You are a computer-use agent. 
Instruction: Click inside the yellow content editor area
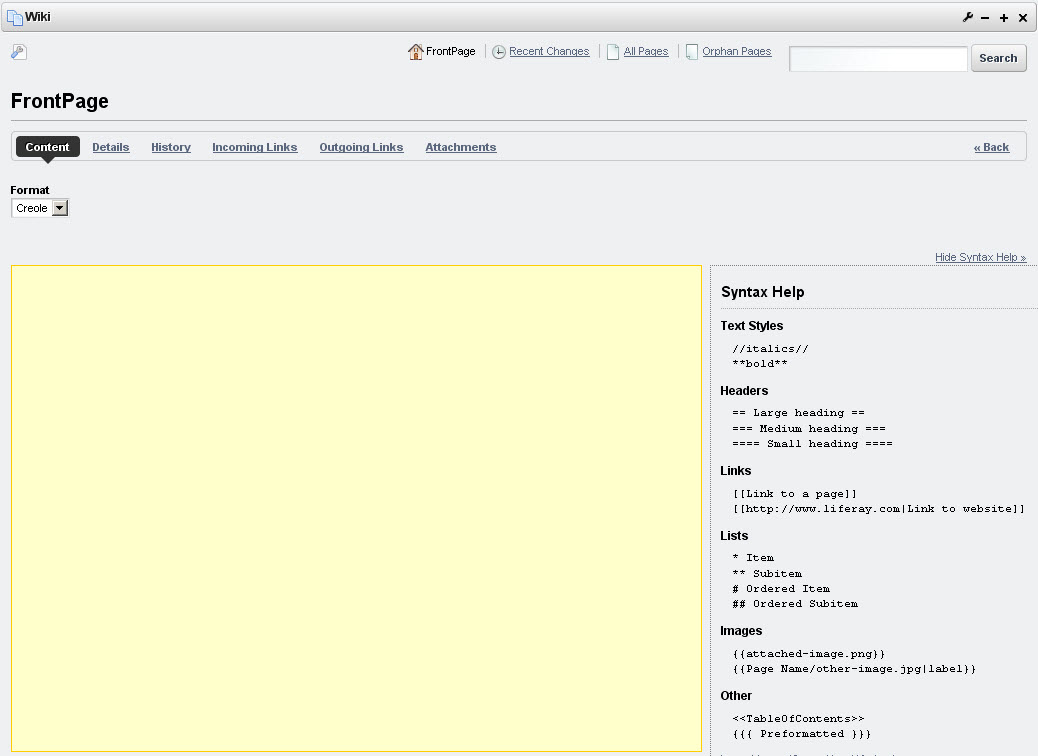(356, 508)
